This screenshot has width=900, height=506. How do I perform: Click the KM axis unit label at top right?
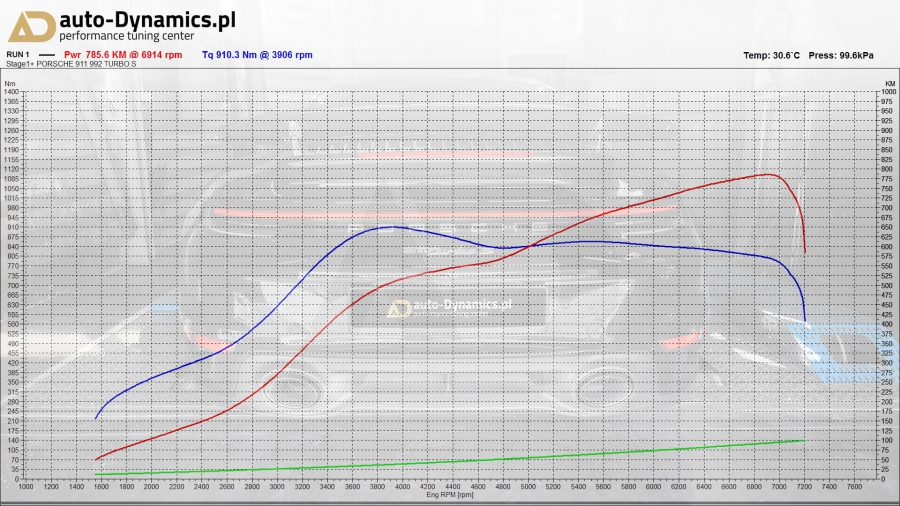[x=889, y=84]
